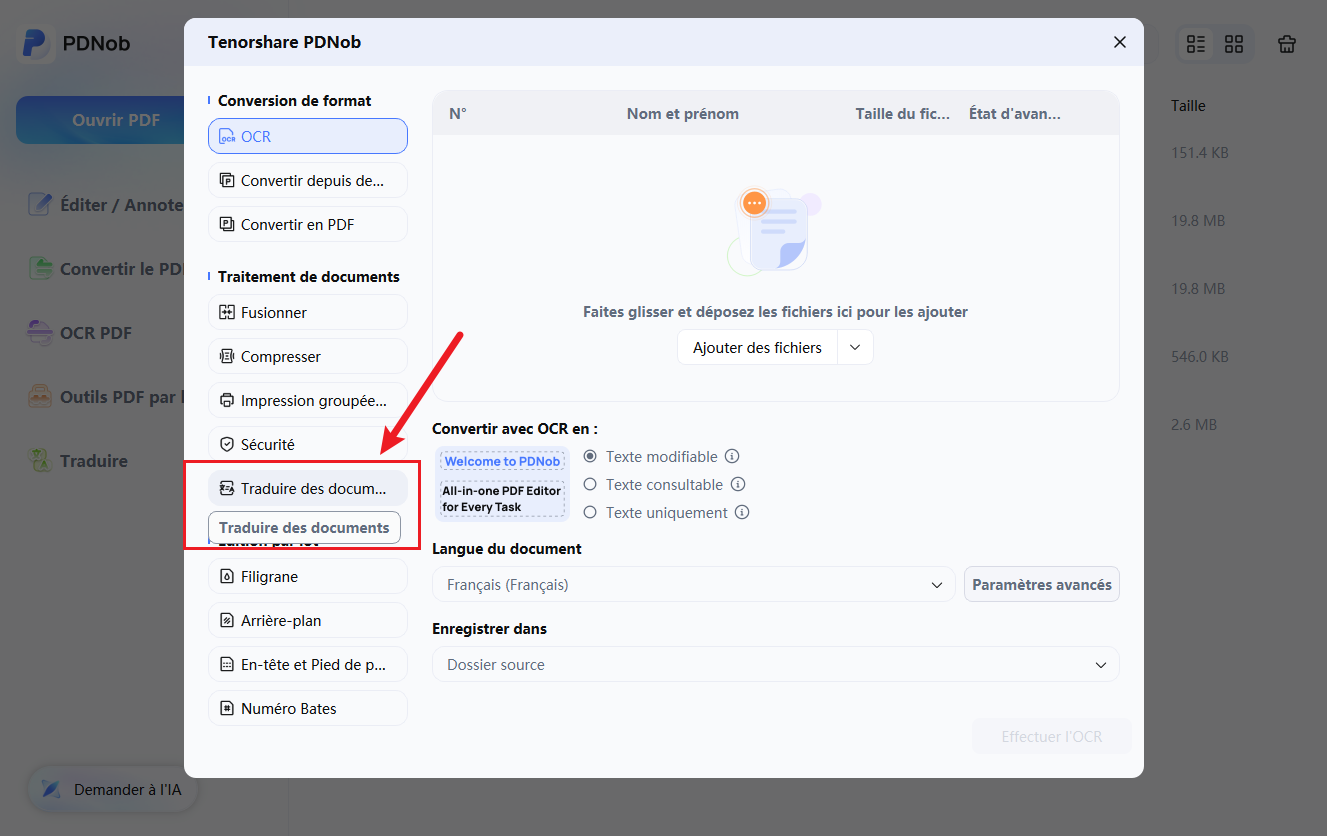Click the Outils PDF par lot toolbox icon

point(39,397)
